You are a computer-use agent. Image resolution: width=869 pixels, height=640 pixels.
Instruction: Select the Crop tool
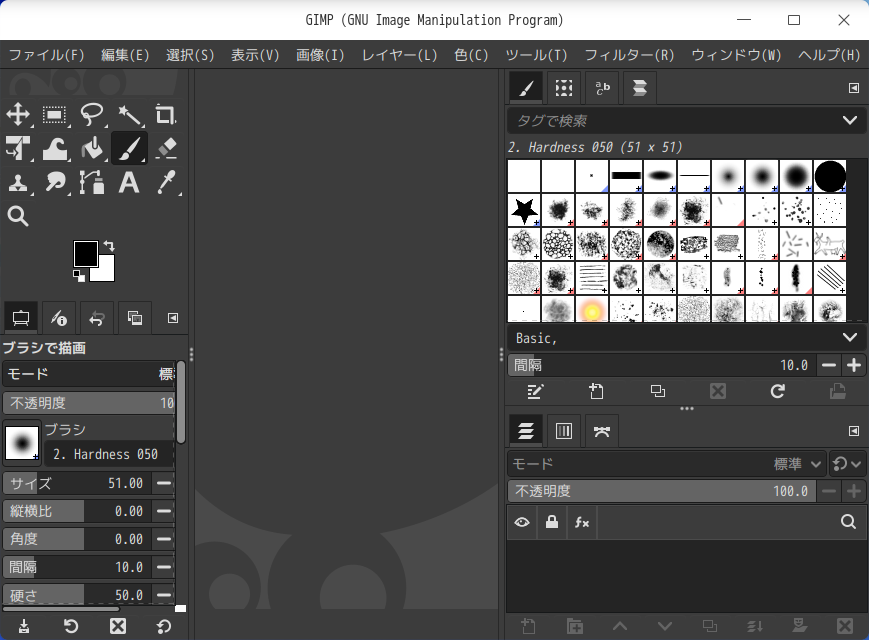coord(166,114)
